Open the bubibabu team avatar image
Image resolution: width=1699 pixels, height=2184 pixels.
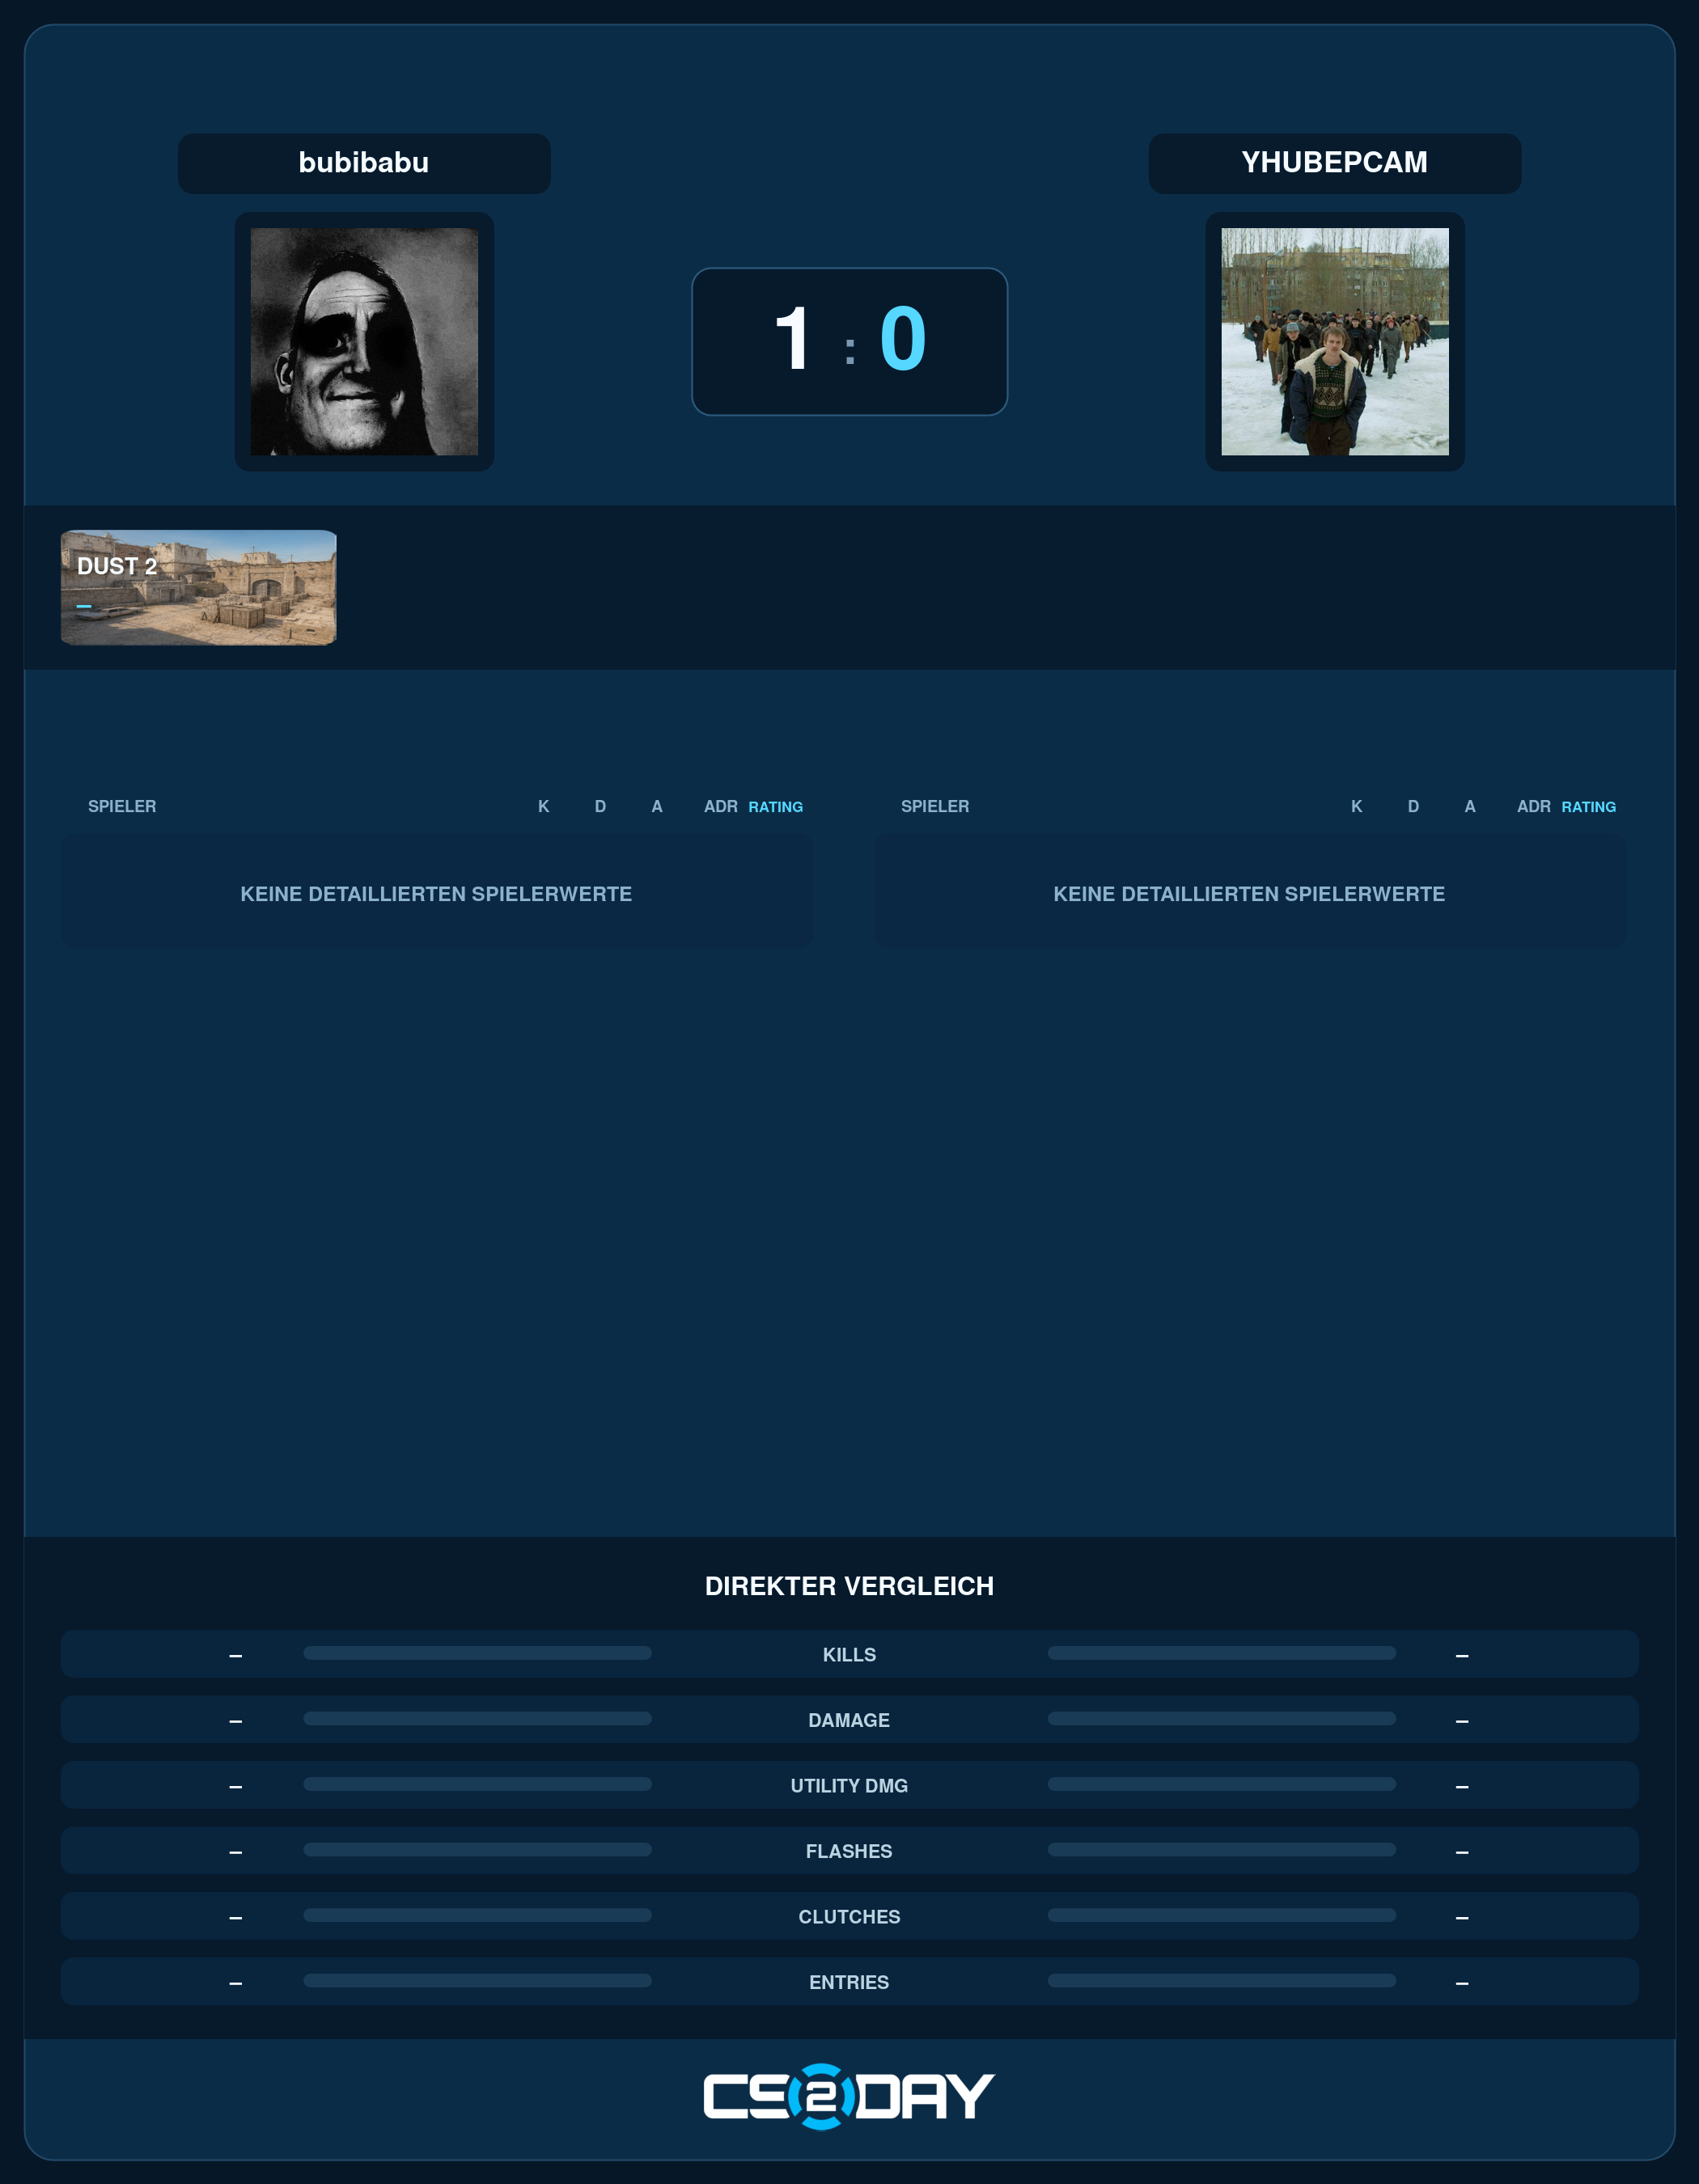364,341
